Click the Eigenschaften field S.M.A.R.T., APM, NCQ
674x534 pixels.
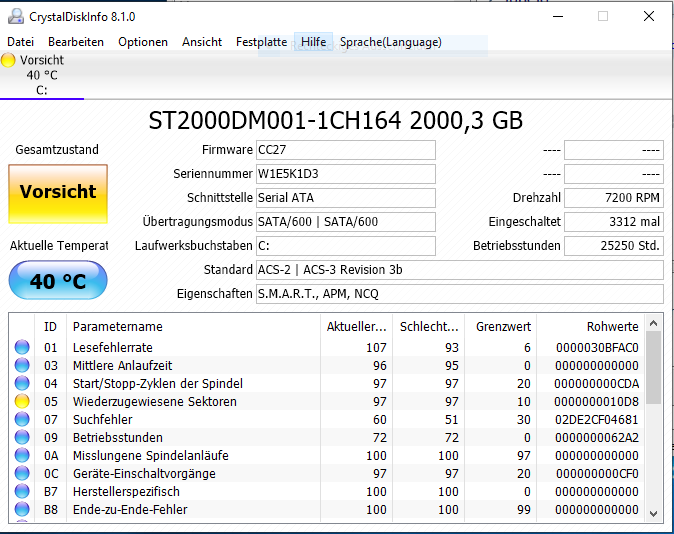pyautogui.click(x=460, y=294)
